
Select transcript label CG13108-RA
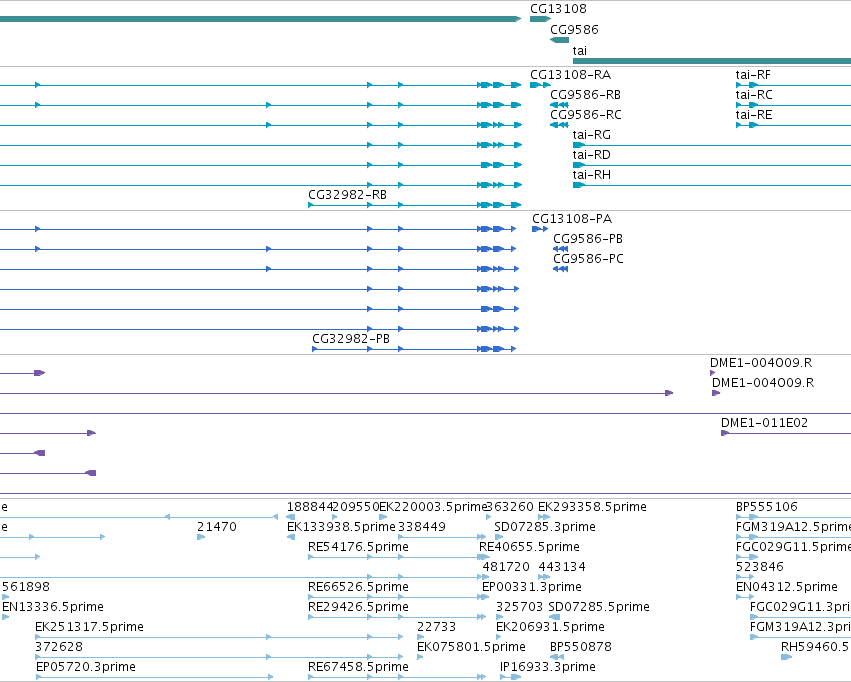click(x=570, y=74)
